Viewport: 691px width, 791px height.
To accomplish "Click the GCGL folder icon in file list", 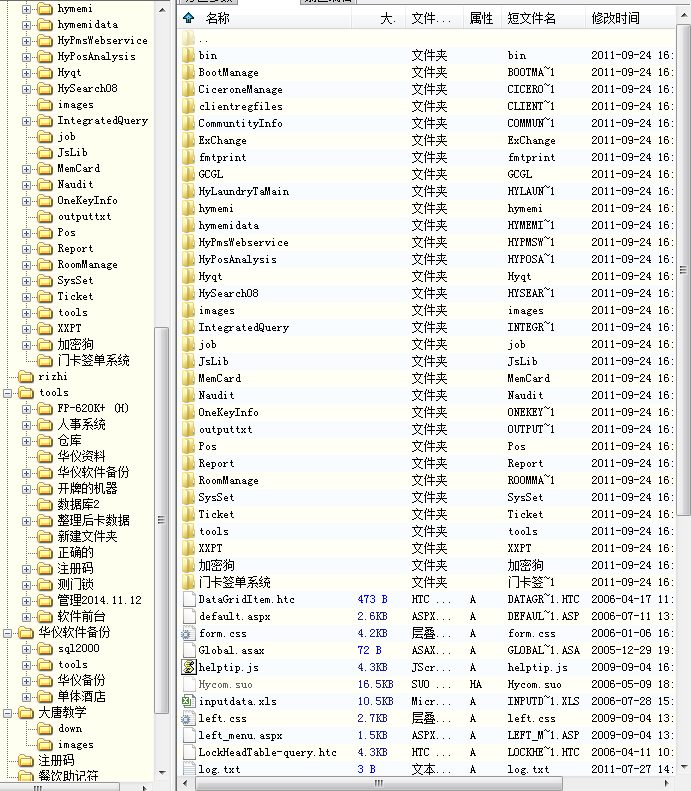I will pos(189,174).
